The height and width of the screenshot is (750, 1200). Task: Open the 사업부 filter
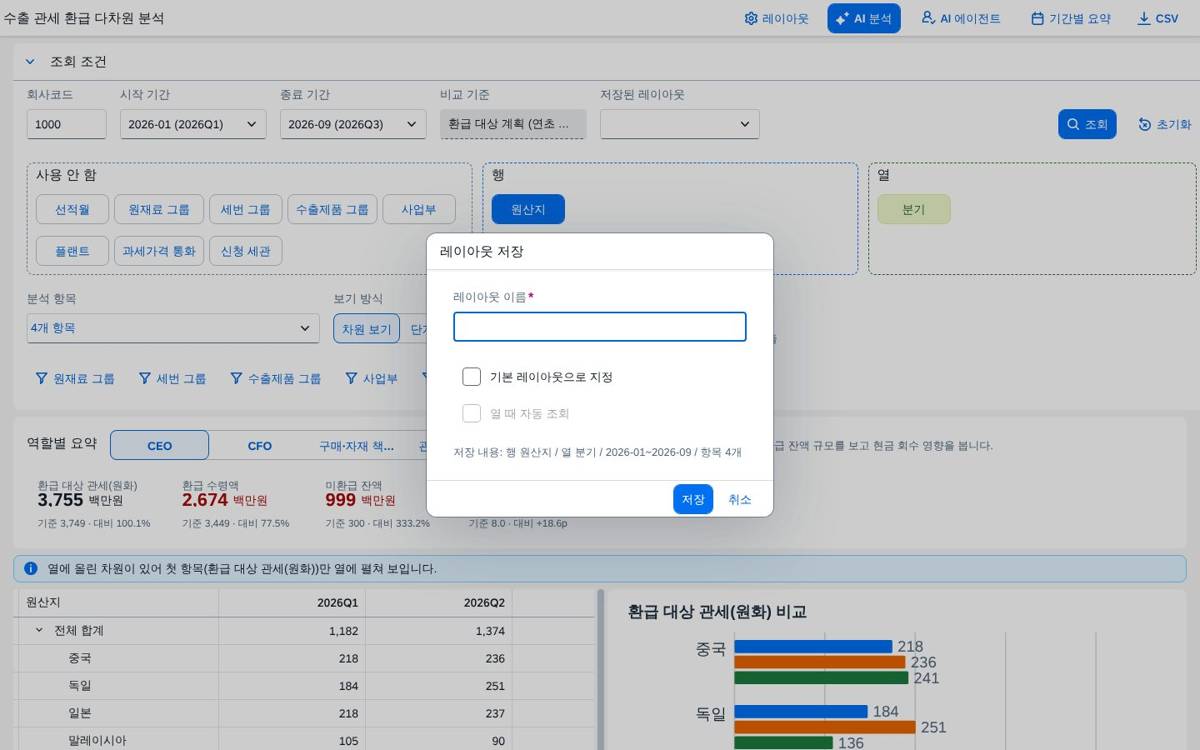[371, 378]
